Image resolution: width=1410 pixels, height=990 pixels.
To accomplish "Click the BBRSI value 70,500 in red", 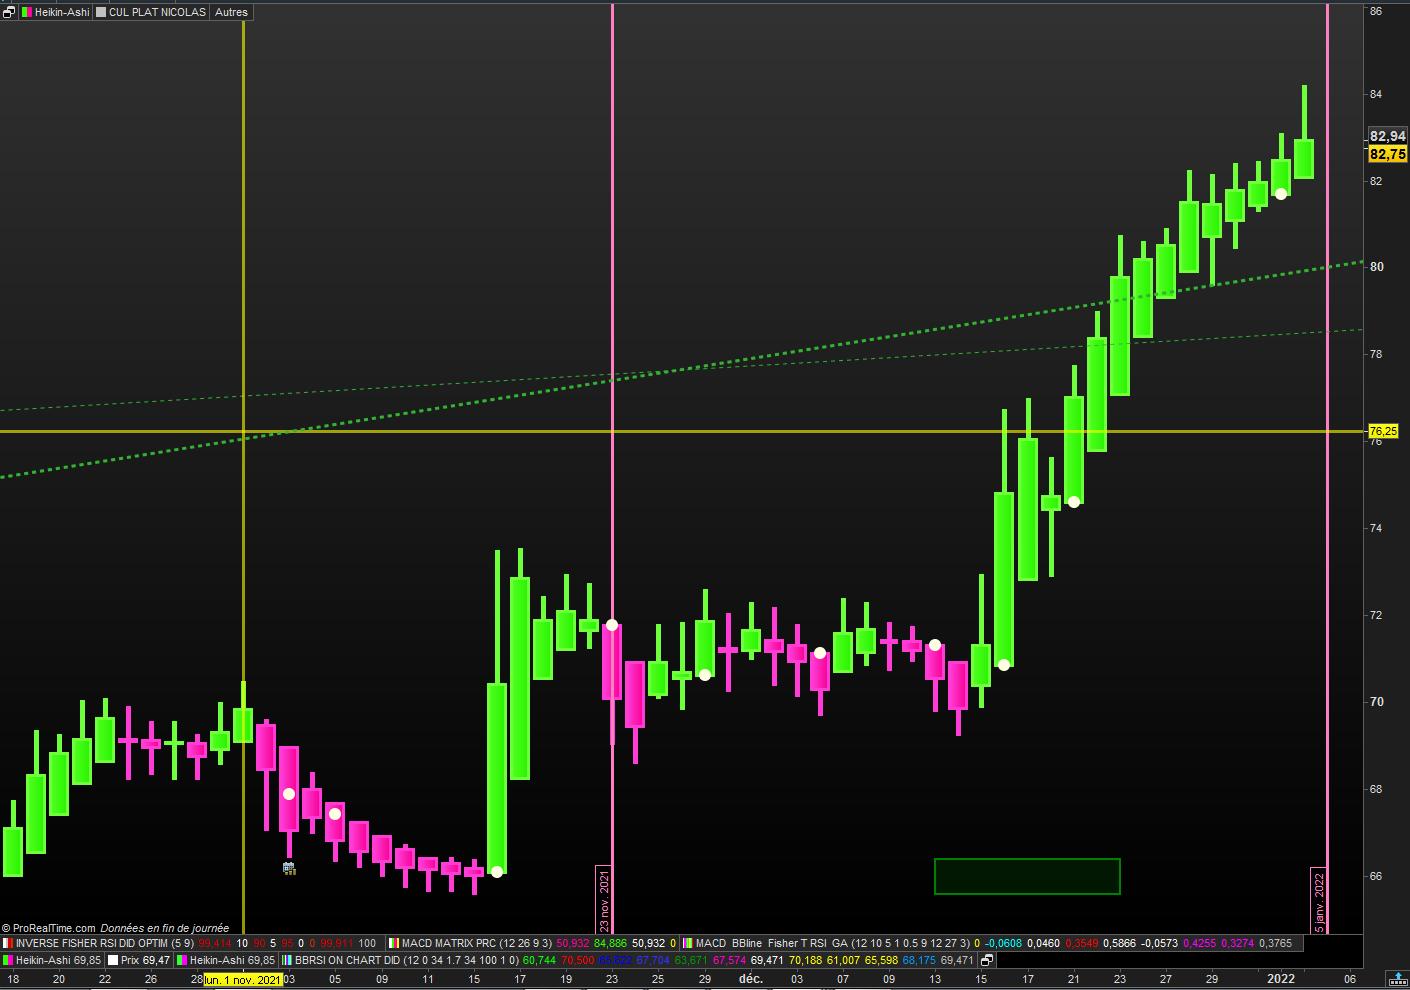I will click(578, 960).
